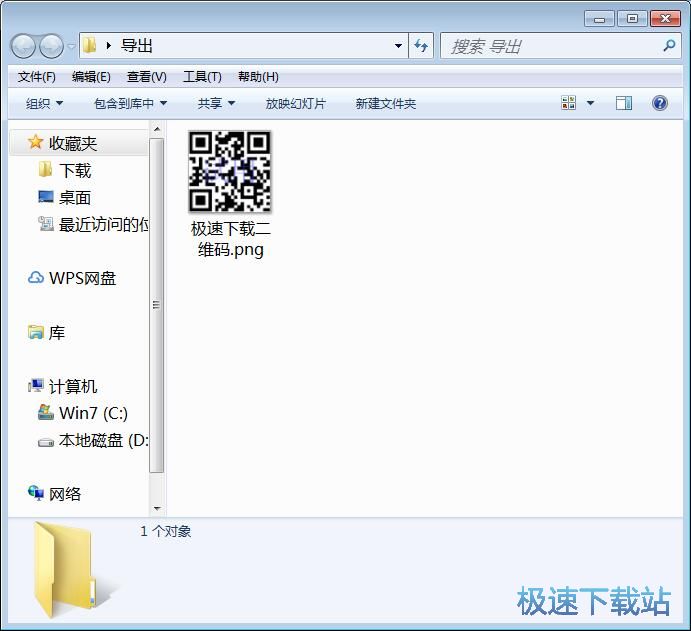Refresh the folder with the refresh button
Screen dimensions: 691x631
click(421, 45)
